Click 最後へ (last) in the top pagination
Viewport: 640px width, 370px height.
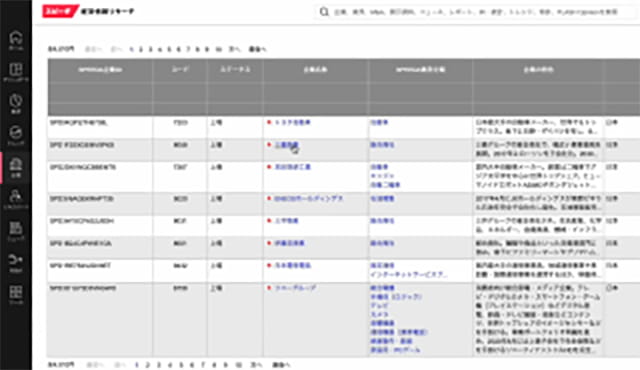coord(257,49)
